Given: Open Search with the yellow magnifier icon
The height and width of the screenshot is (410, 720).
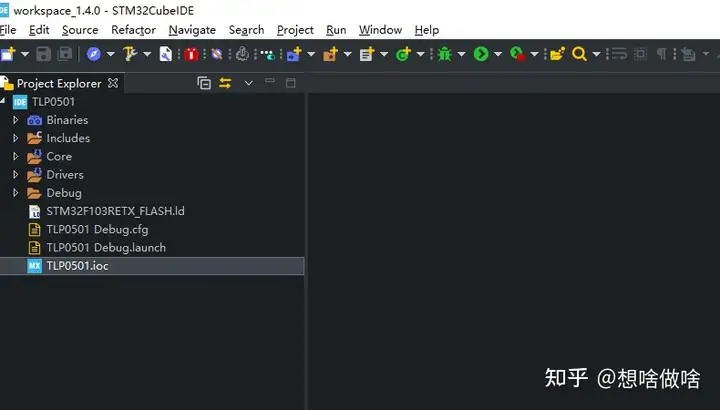Looking at the screenshot, I should coord(579,54).
